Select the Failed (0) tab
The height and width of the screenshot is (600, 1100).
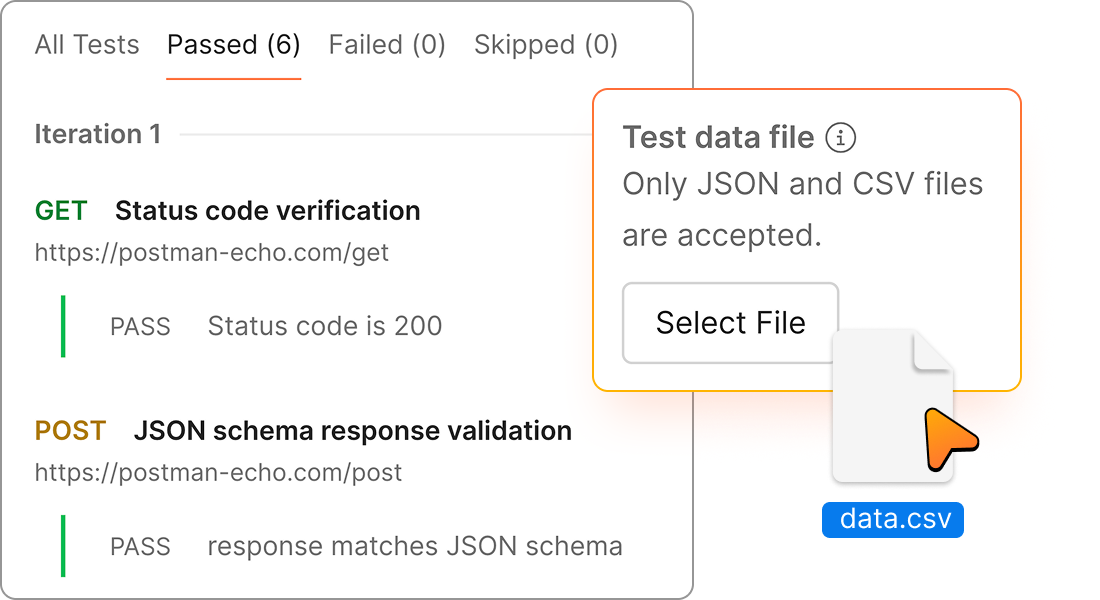(x=387, y=45)
